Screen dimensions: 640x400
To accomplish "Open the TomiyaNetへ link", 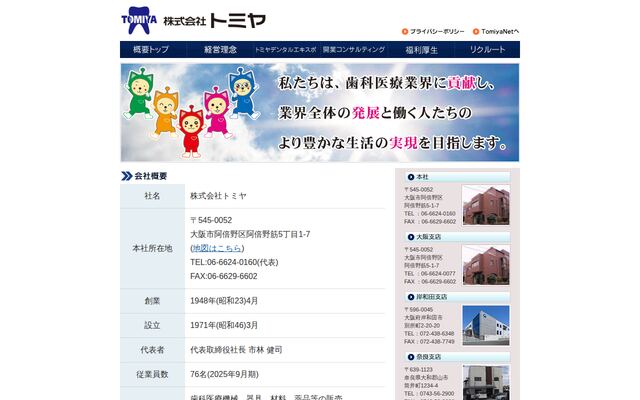I will [x=500, y=31].
